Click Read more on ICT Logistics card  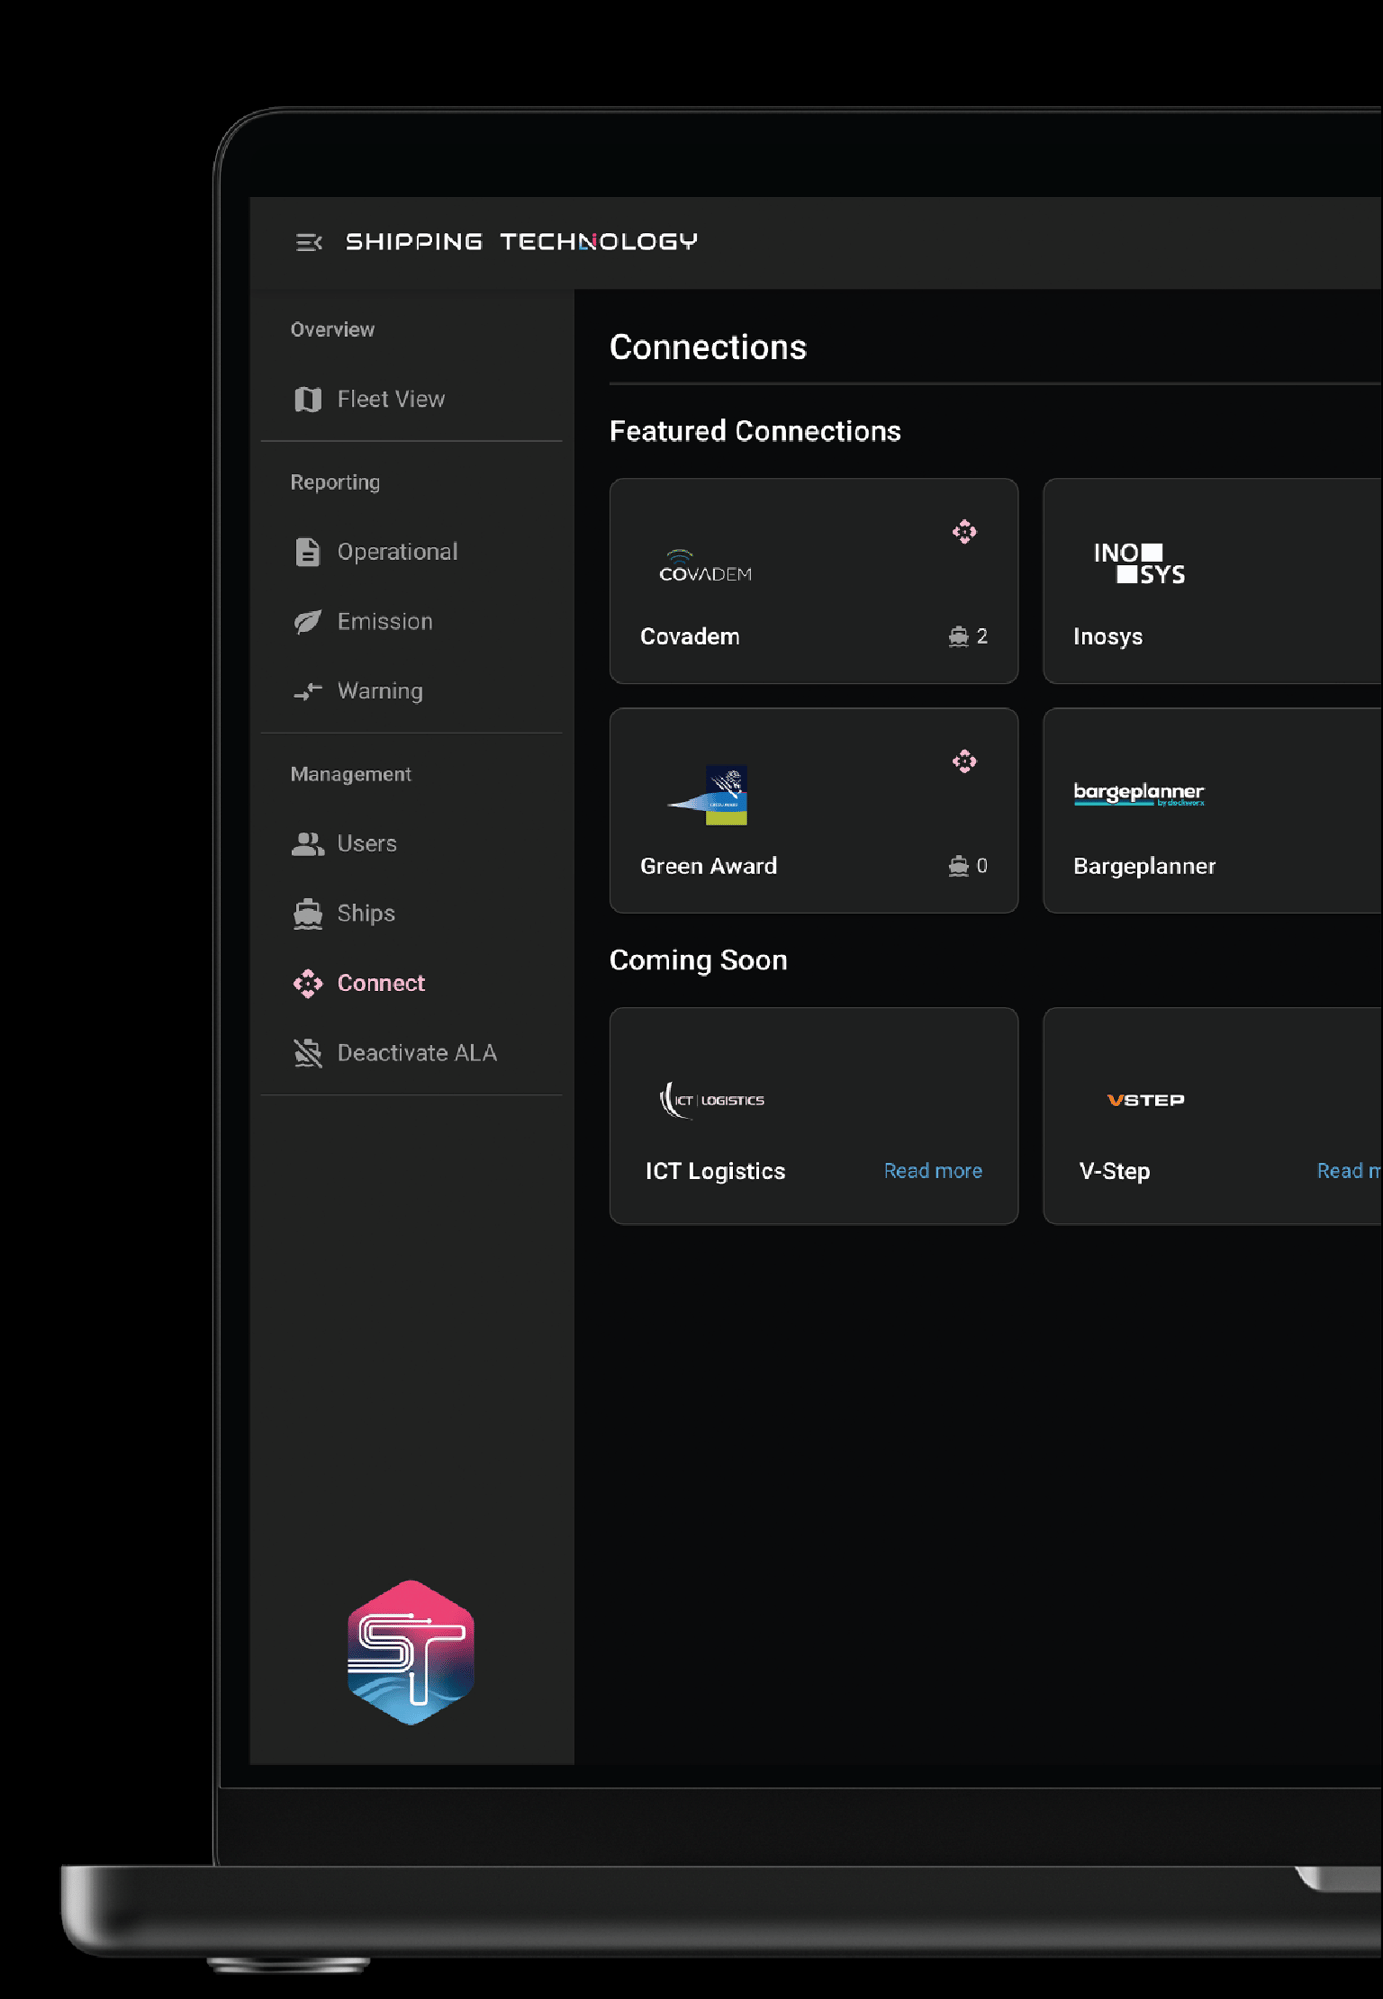[932, 1171]
